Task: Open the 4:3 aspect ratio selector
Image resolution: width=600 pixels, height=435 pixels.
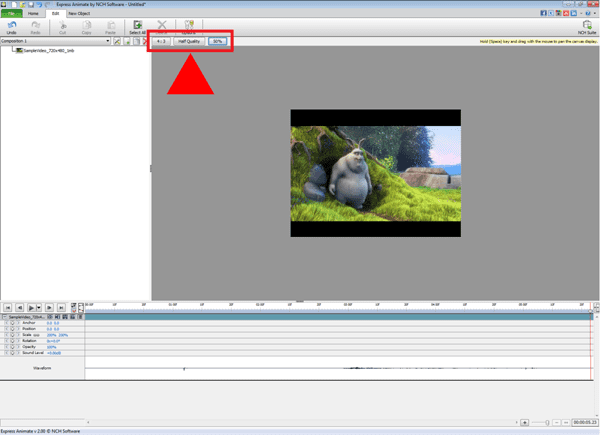Action: coord(161,41)
